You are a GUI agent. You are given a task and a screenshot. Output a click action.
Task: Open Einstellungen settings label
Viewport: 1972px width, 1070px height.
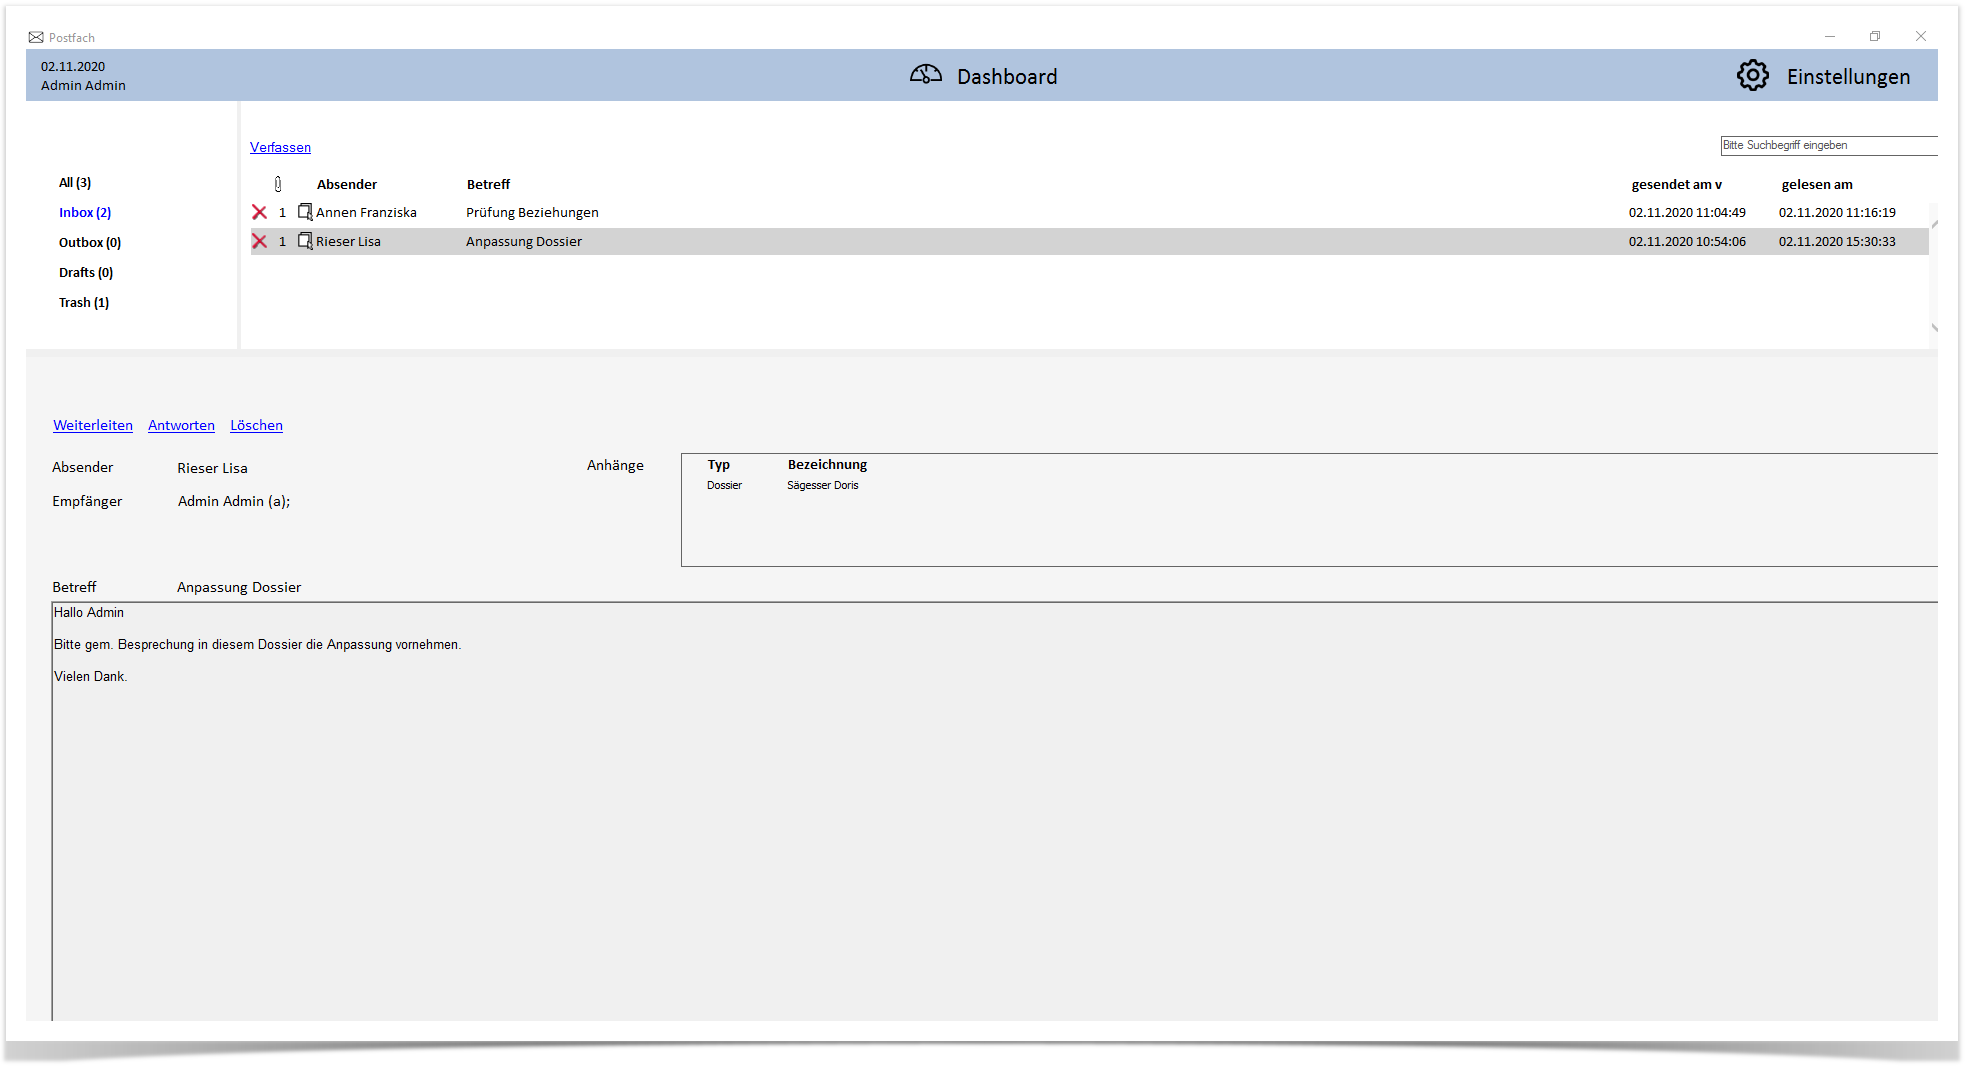[x=1848, y=77]
